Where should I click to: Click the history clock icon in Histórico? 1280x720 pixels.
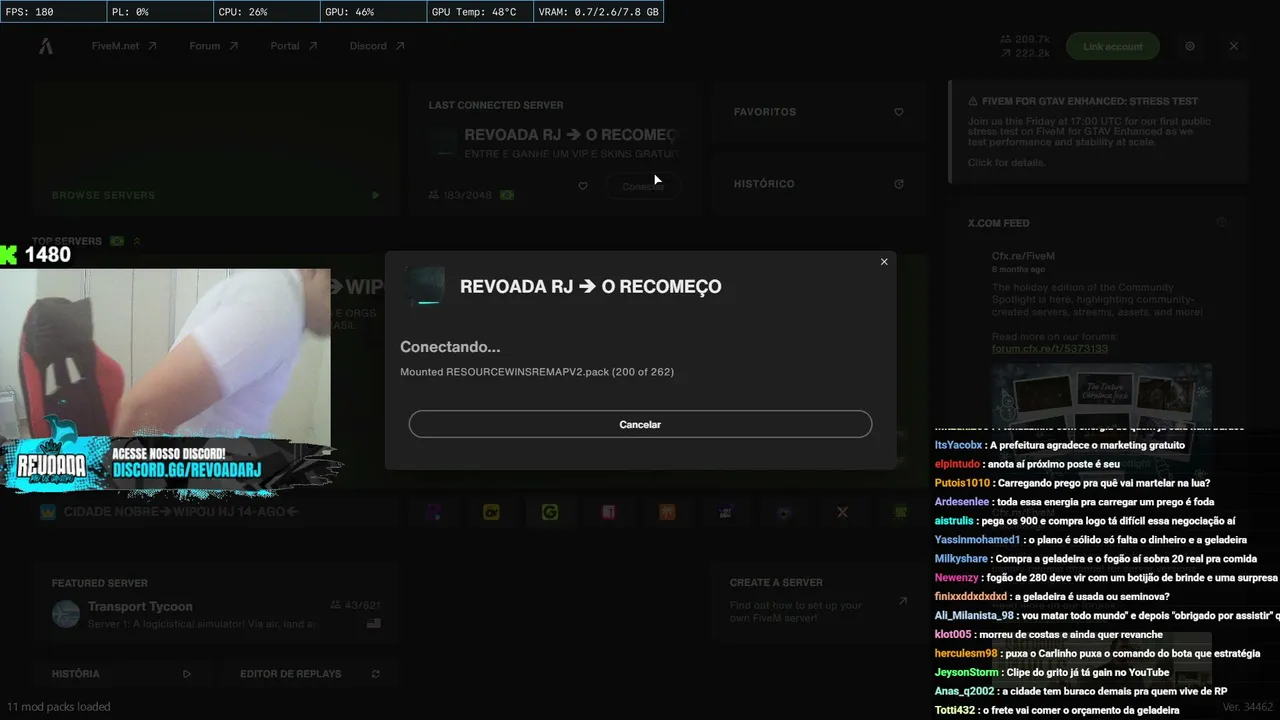(x=899, y=184)
